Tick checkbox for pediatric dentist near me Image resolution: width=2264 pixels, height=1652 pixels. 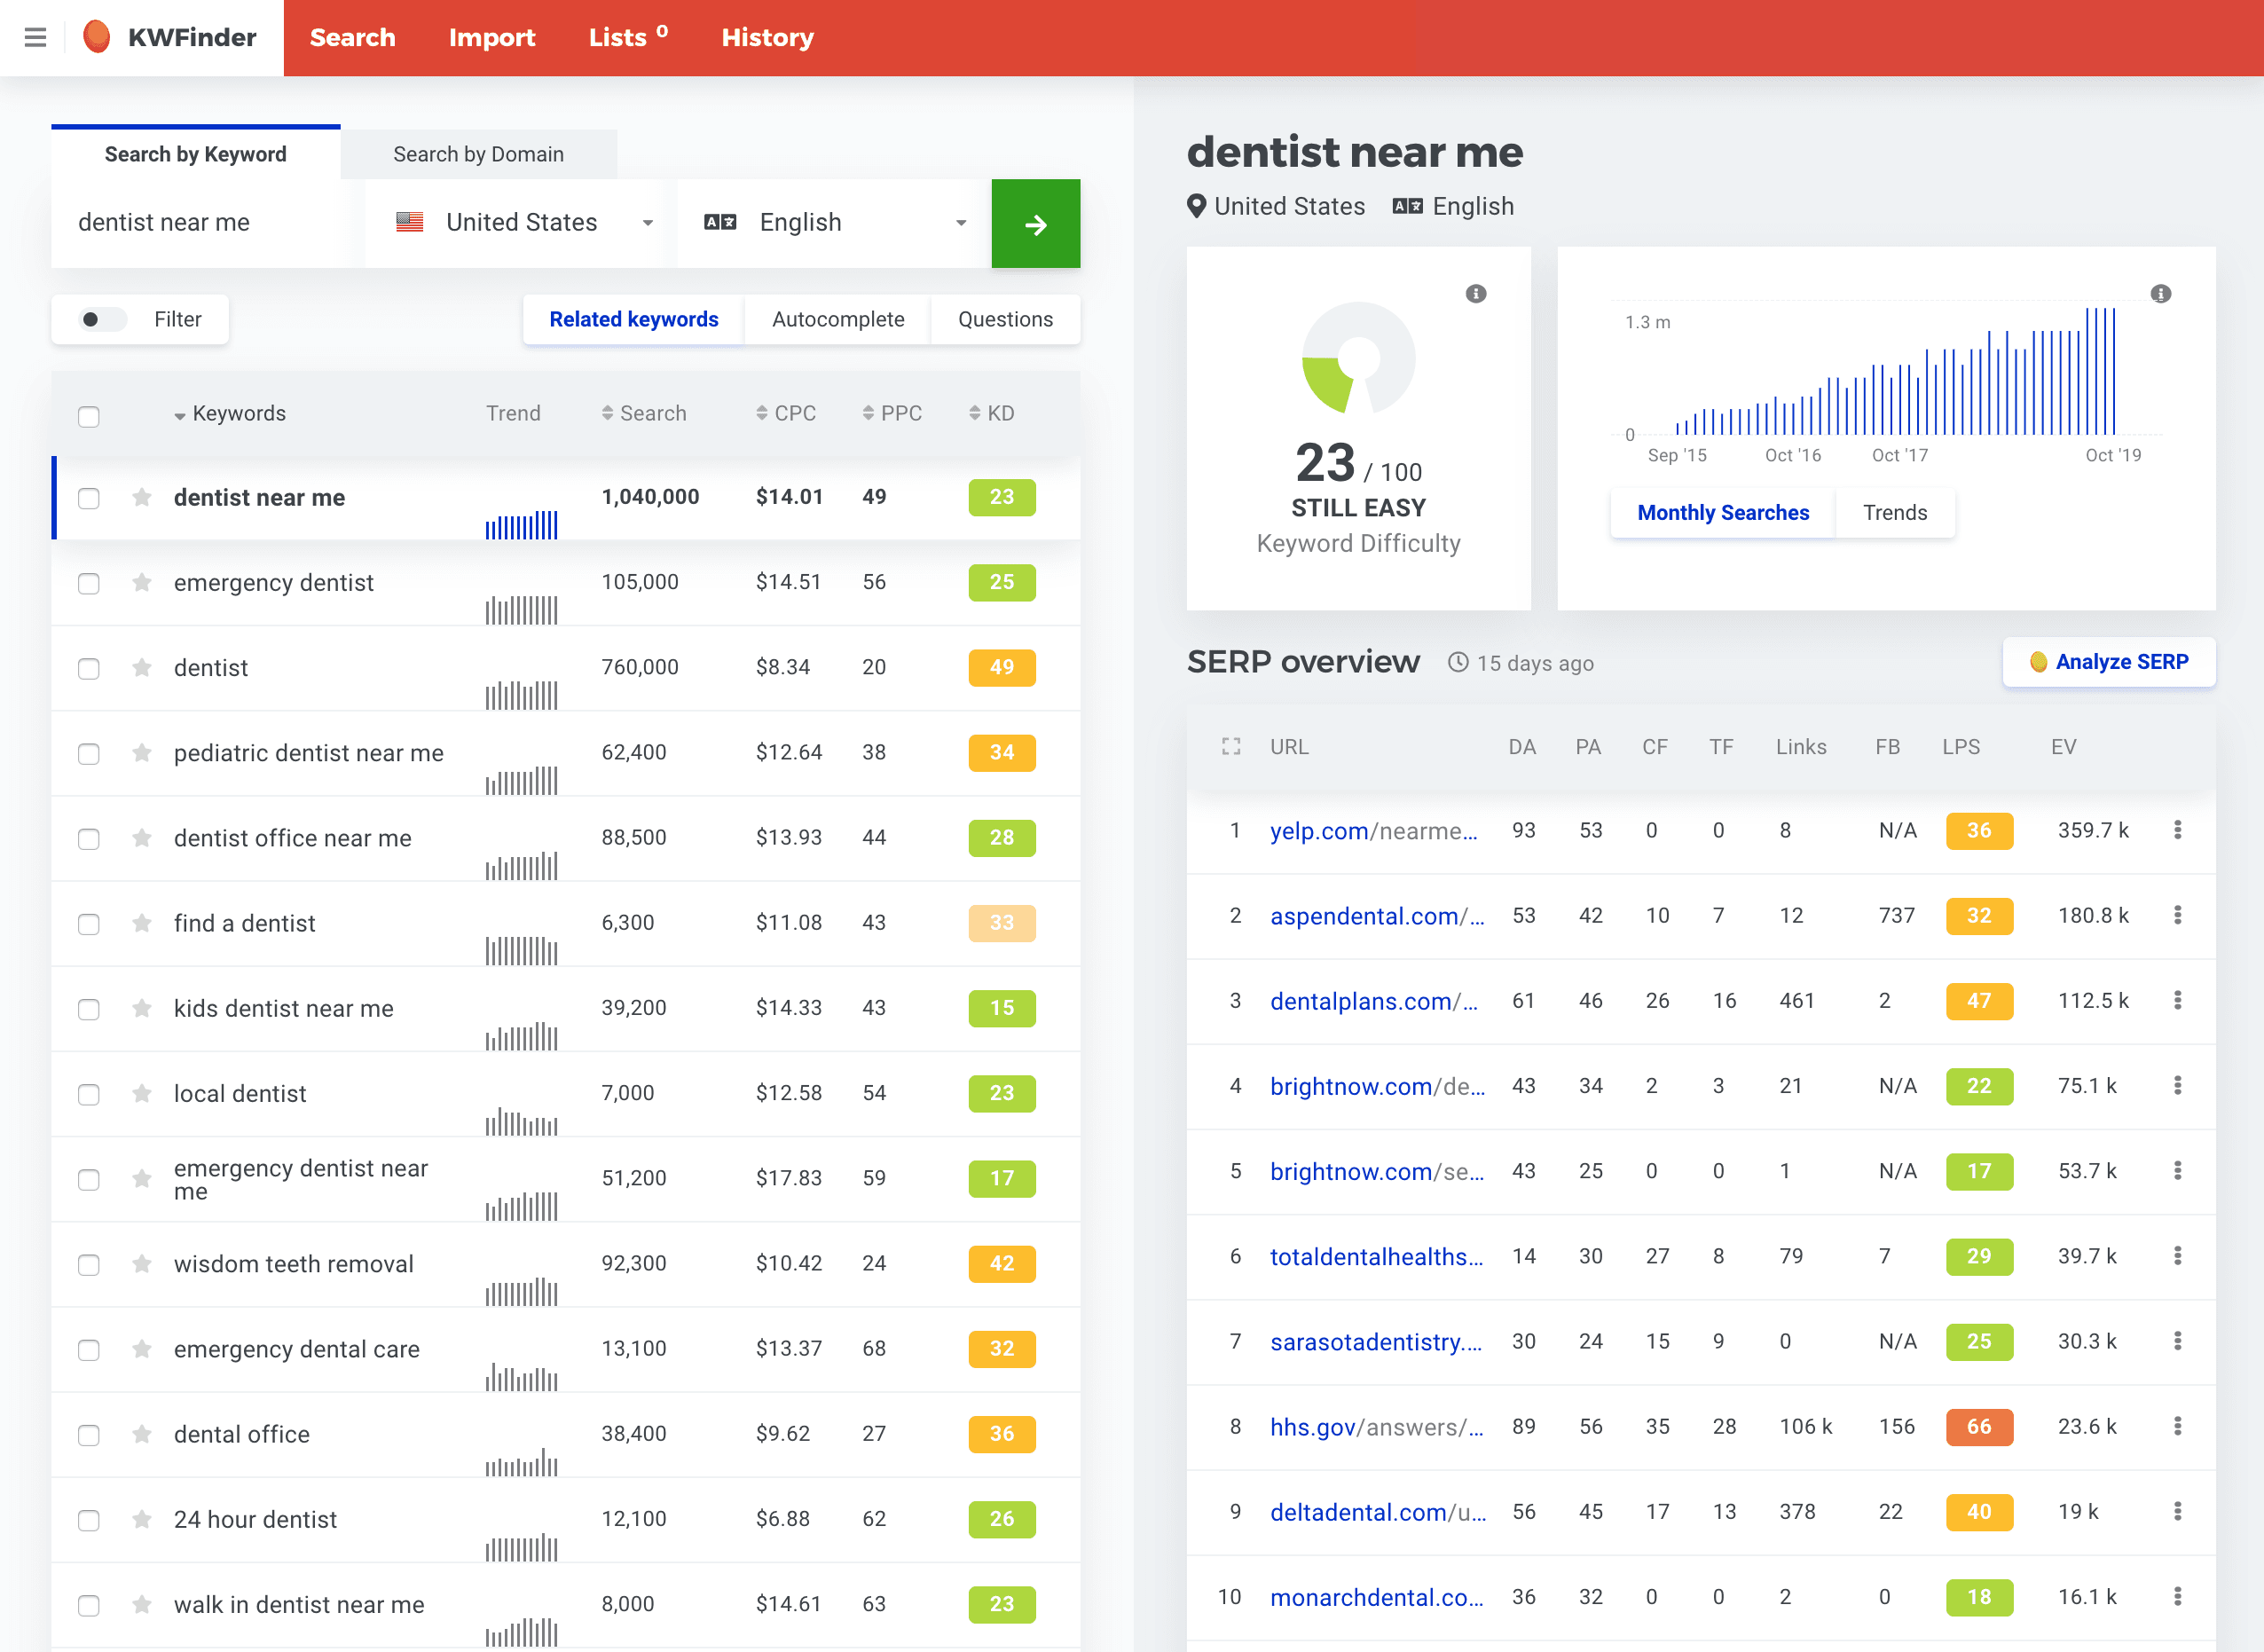tap(89, 753)
